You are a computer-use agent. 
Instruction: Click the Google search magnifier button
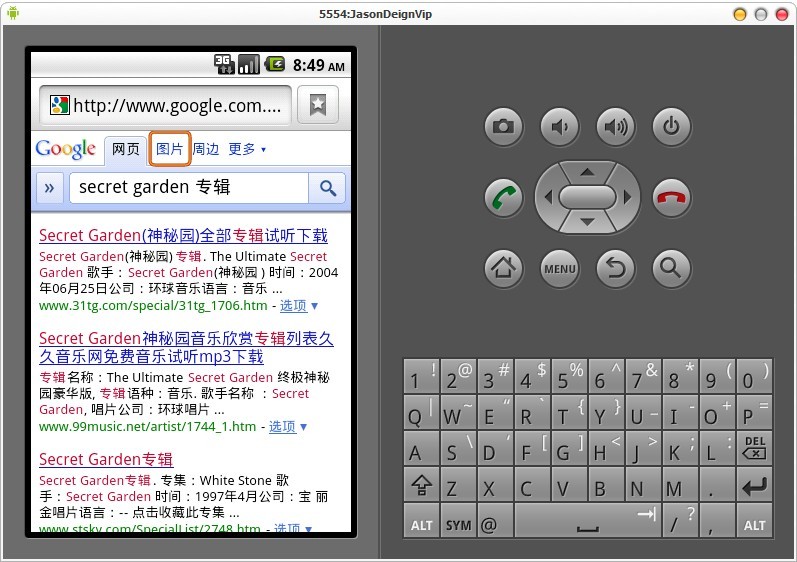tap(327, 188)
